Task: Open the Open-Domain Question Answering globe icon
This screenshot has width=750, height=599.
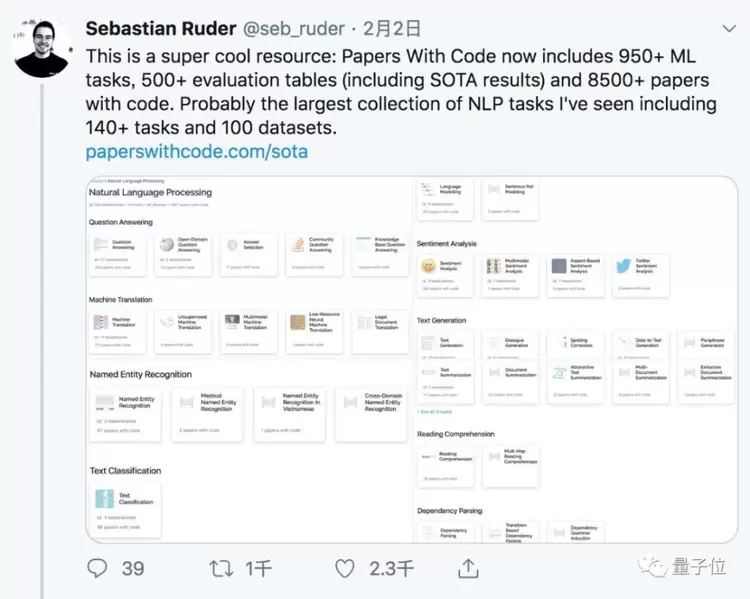Action: tap(167, 245)
